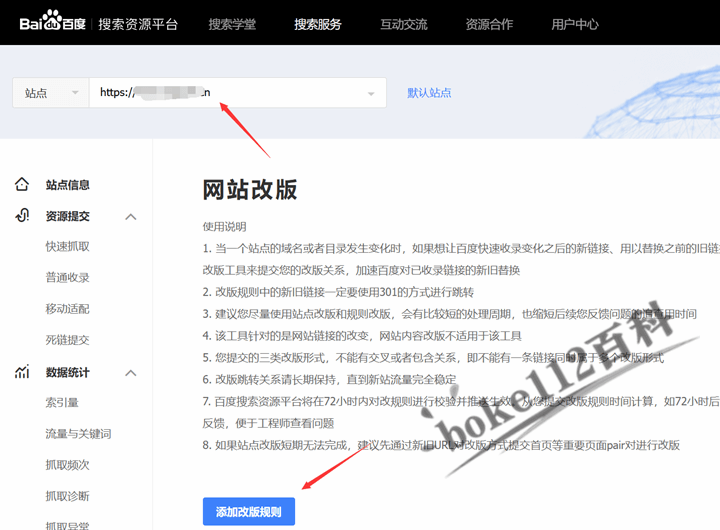Click the site URL input field
This screenshot has height=530, width=720.
pyautogui.click(x=237, y=93)
